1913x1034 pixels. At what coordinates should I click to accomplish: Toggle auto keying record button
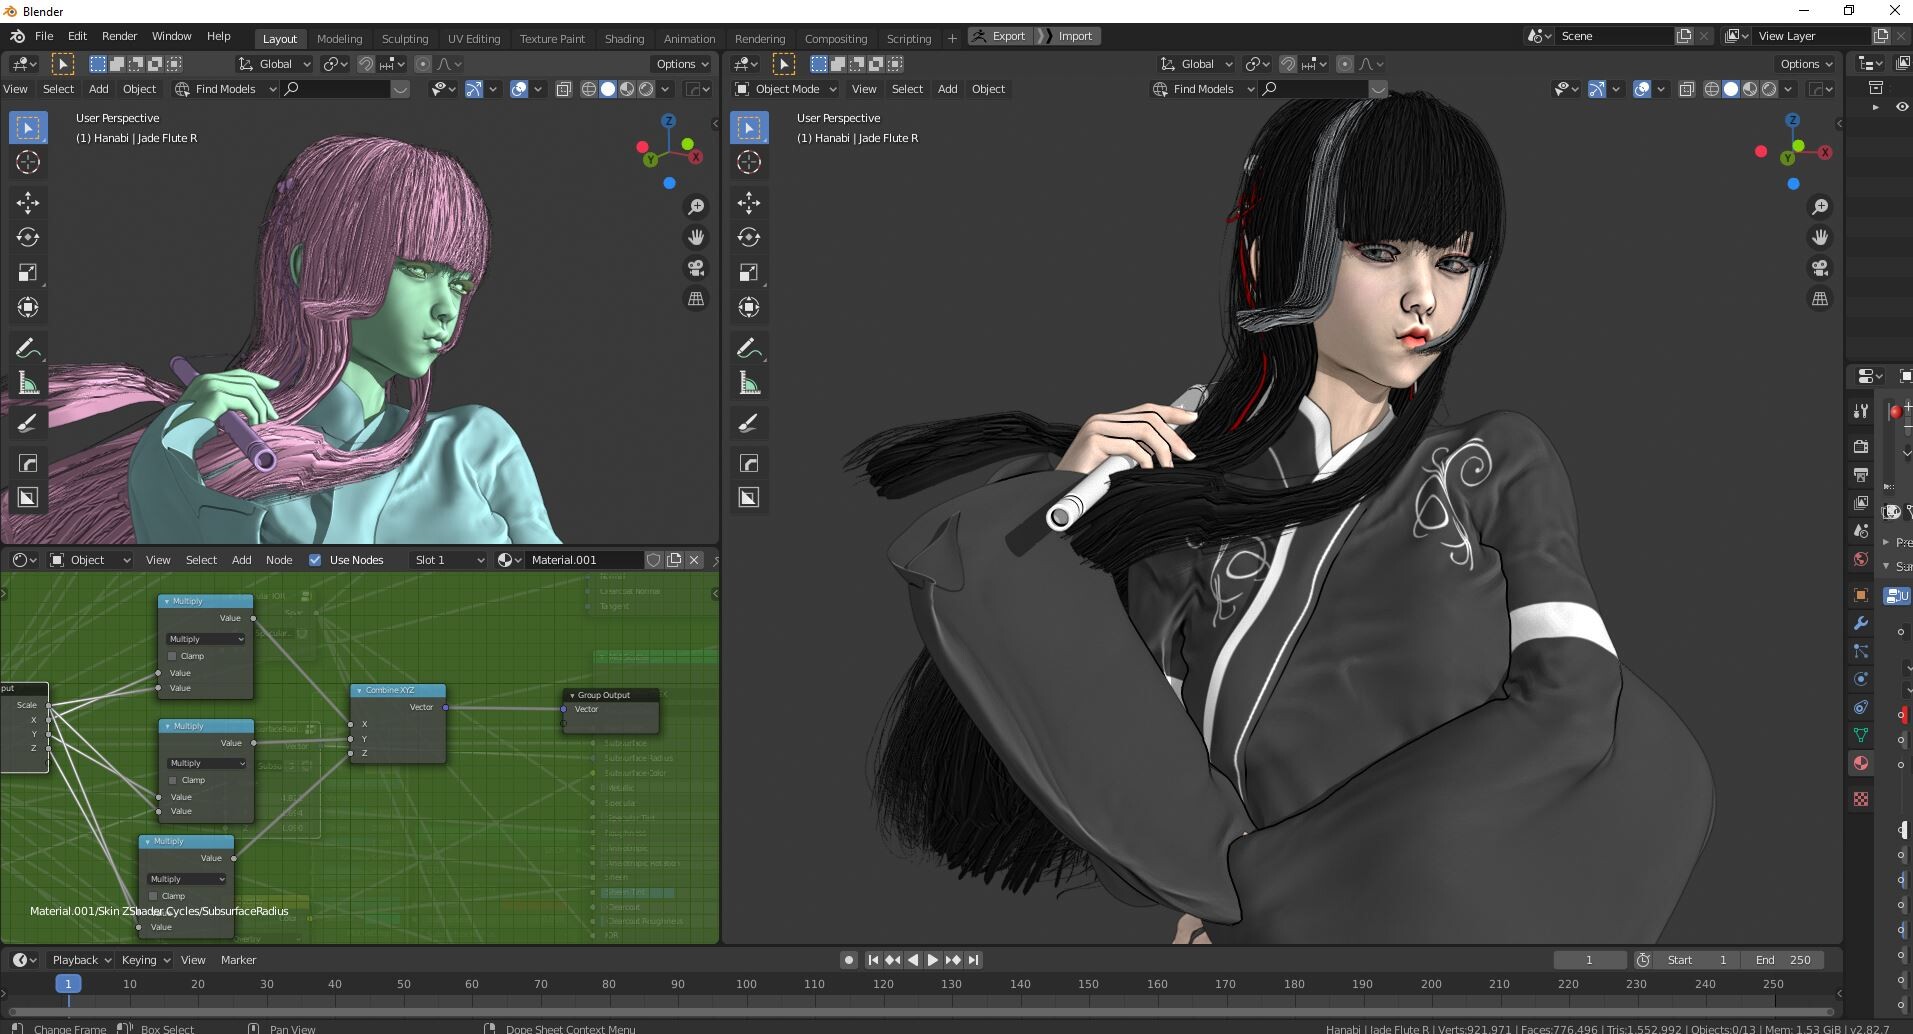[849, 960]
